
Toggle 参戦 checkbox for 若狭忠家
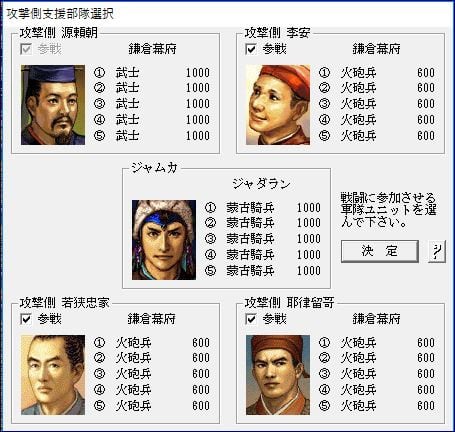tap(26, 319)
